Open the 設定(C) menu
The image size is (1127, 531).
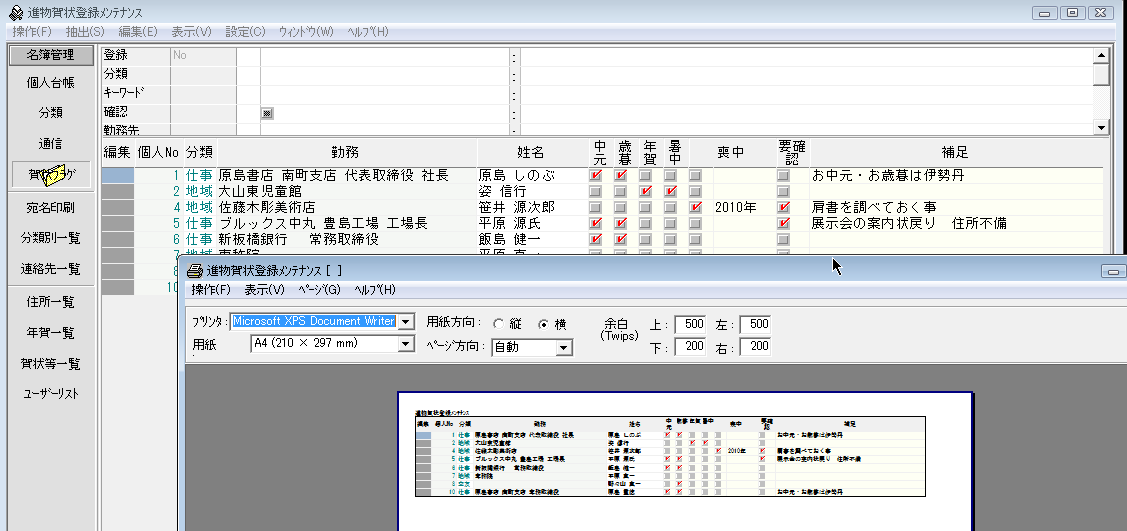(x=245, y=32)
